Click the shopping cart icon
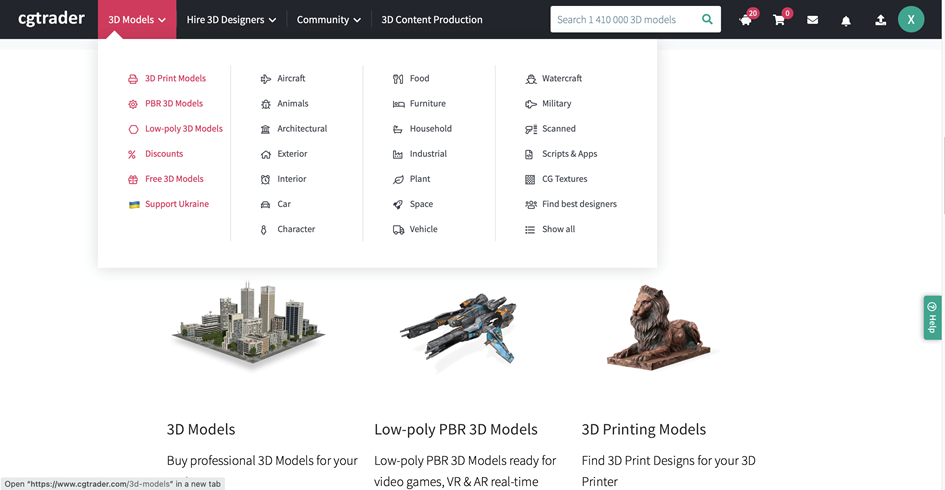 point(779,20)
